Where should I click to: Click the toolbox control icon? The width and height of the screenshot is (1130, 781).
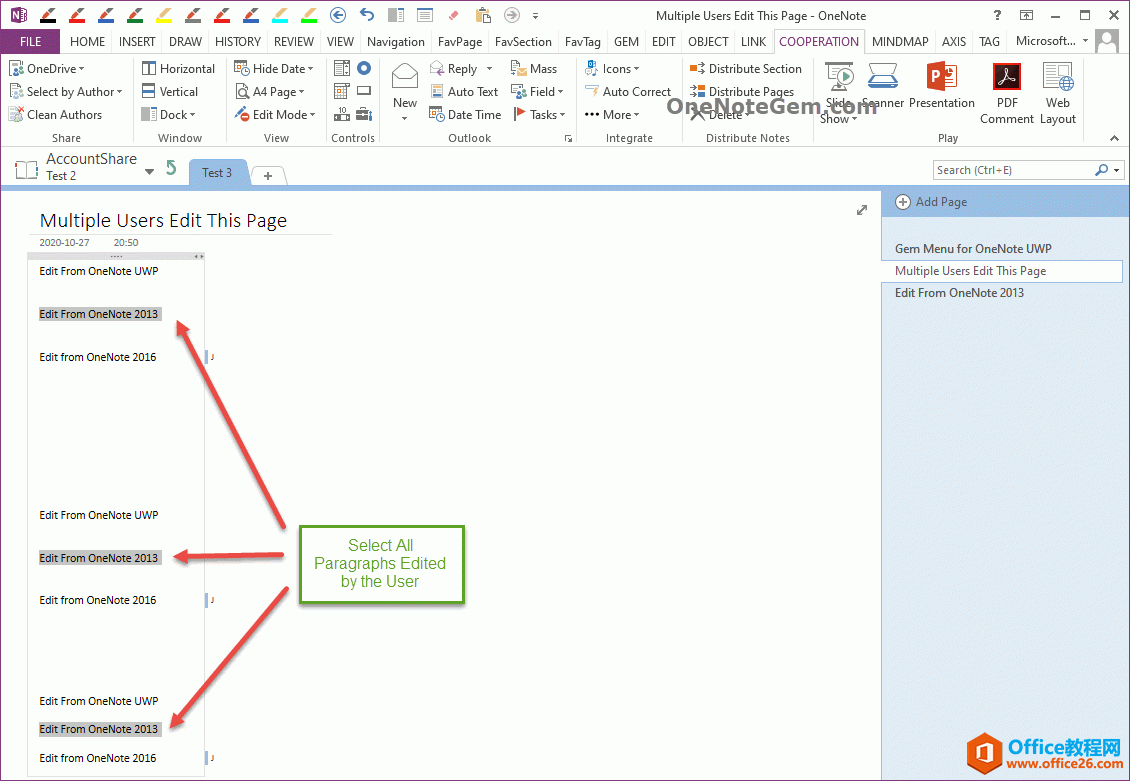pyautogui.click(x=364, y=114)
